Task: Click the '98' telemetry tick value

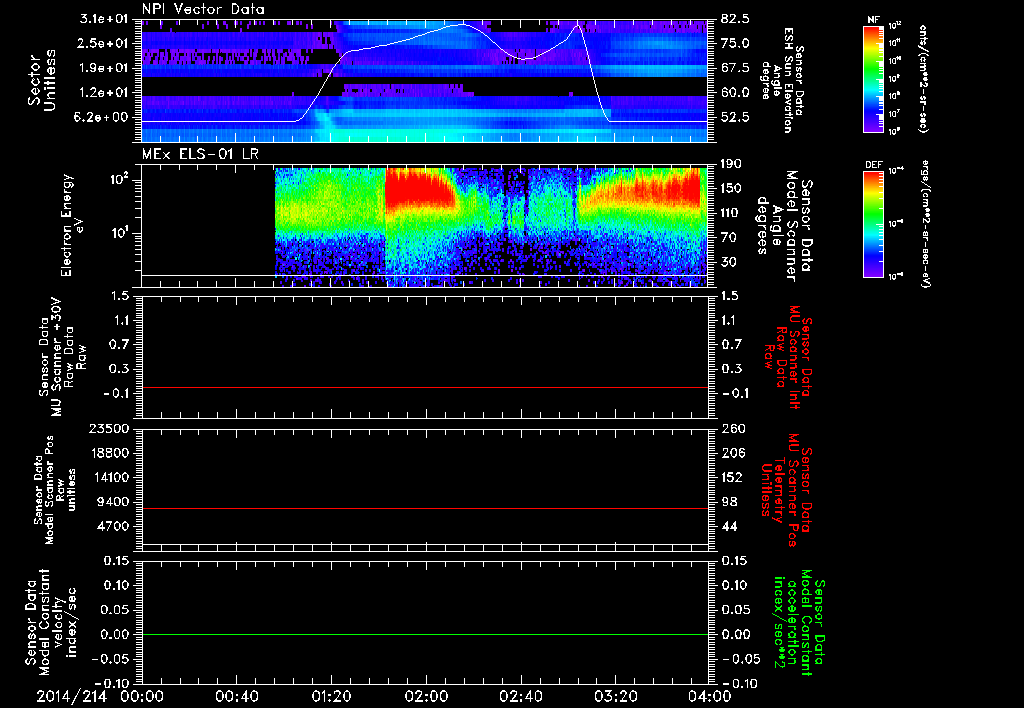Action: coord(728,502)
